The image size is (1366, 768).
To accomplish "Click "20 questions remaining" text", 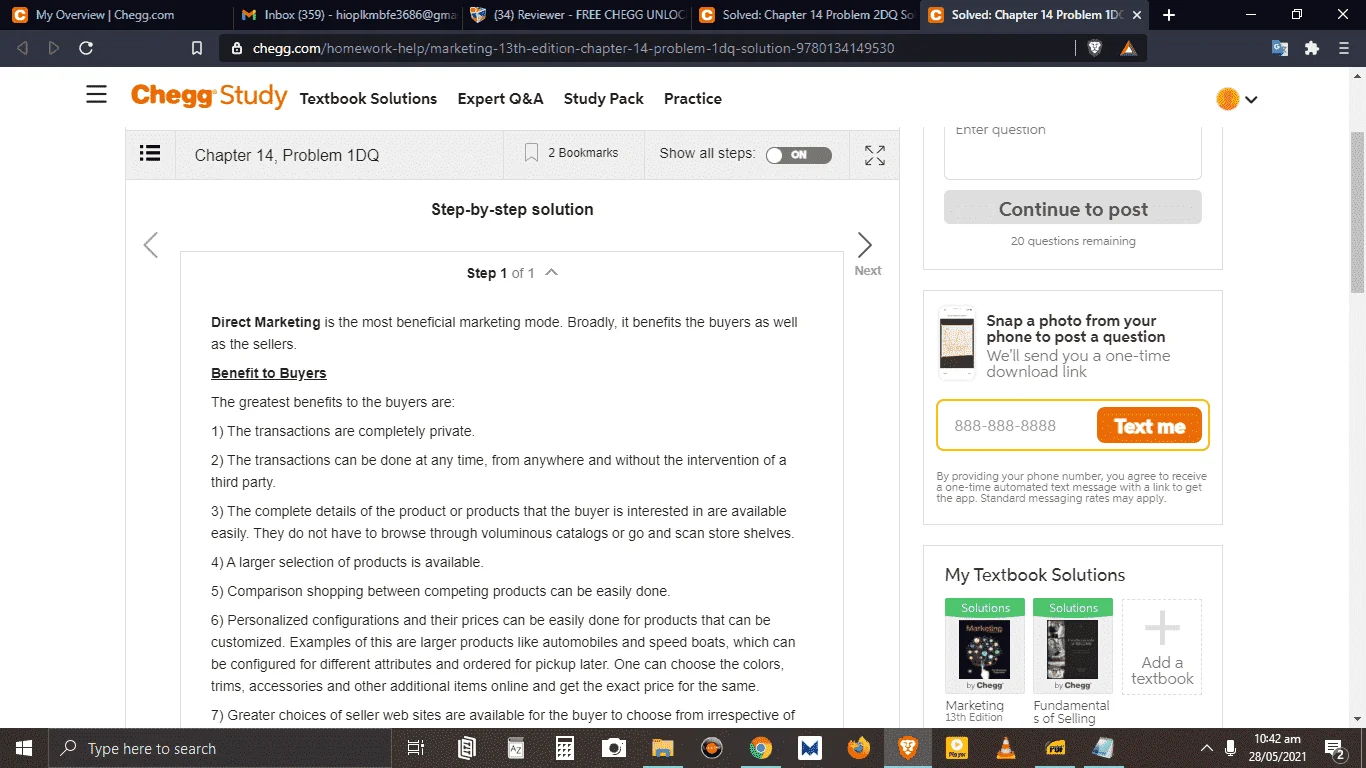I will tap(1073, 241).
